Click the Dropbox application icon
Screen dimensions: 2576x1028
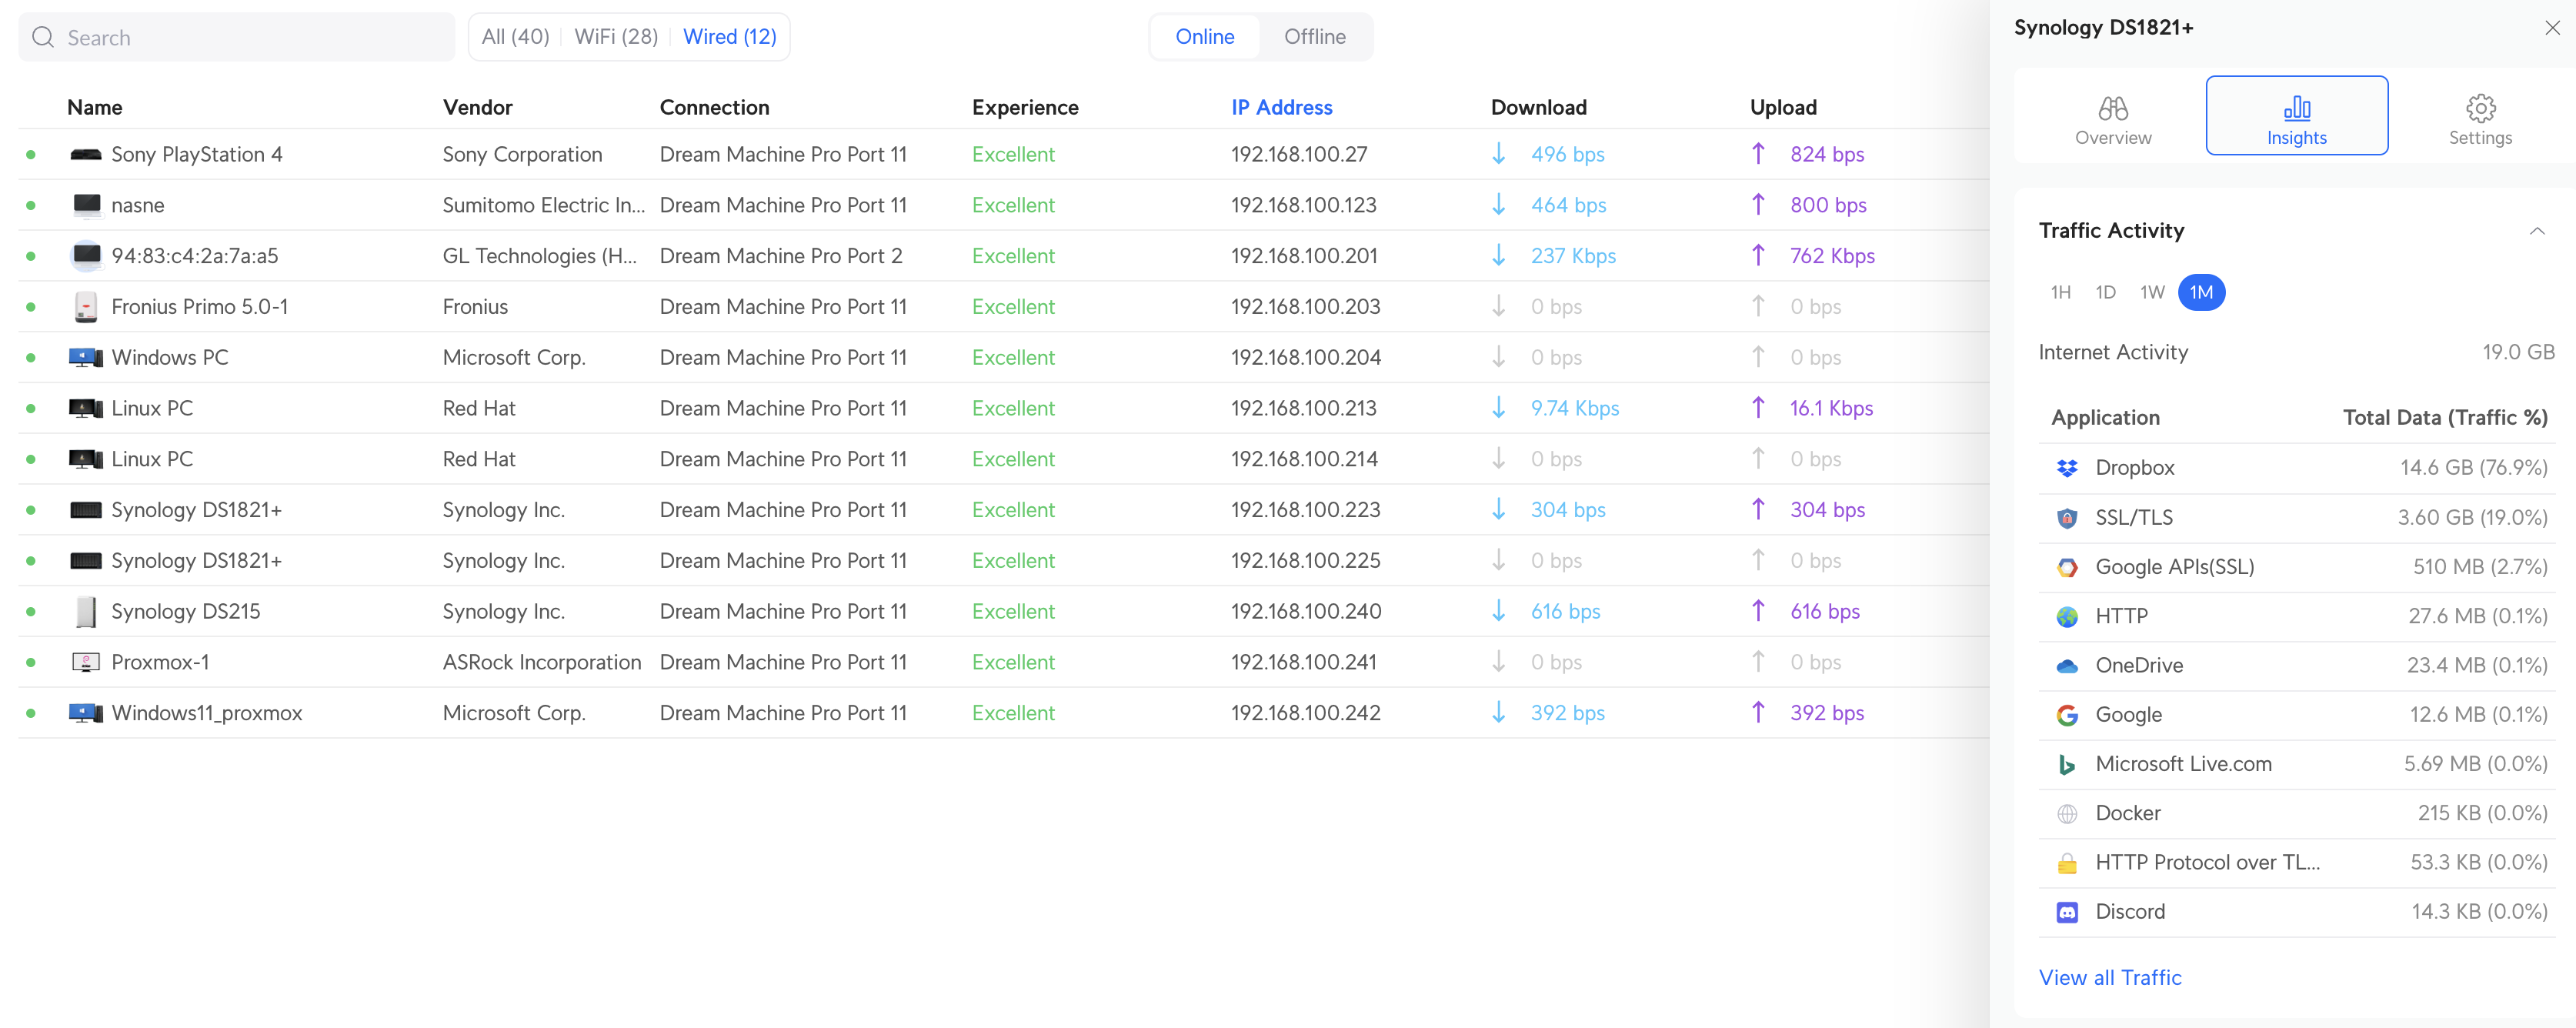[x=2066, y=468]
